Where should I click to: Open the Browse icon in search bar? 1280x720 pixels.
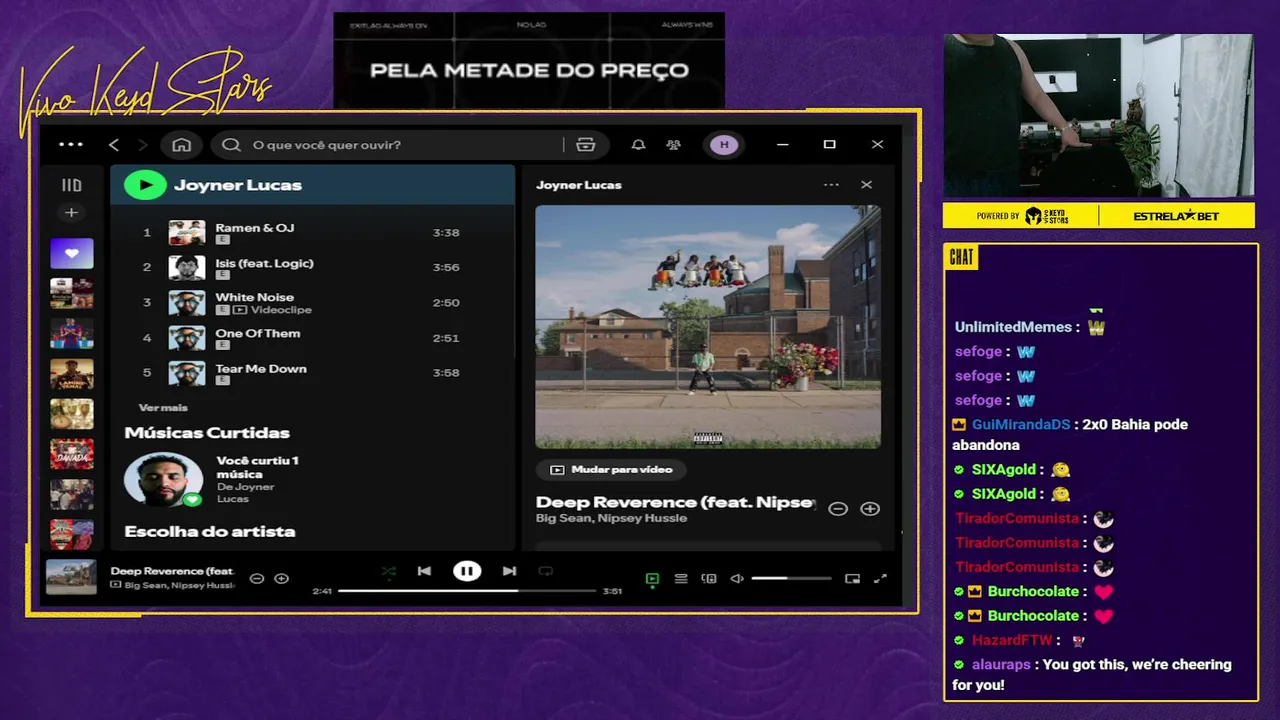click(x=586, y=145)
